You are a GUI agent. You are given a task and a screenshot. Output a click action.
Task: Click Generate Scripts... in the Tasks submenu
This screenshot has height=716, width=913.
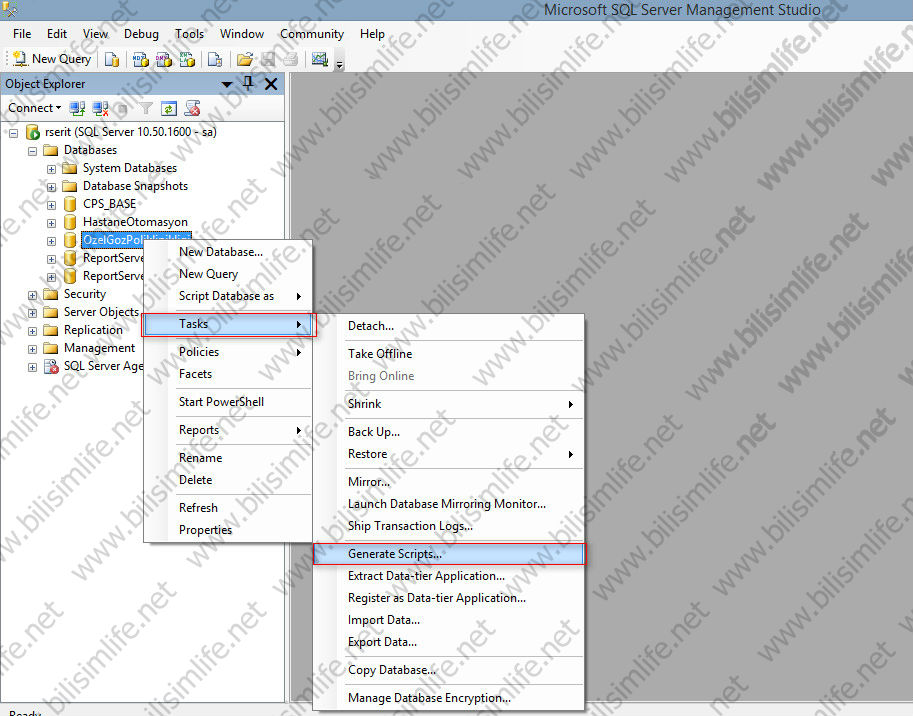click(448, 554)
